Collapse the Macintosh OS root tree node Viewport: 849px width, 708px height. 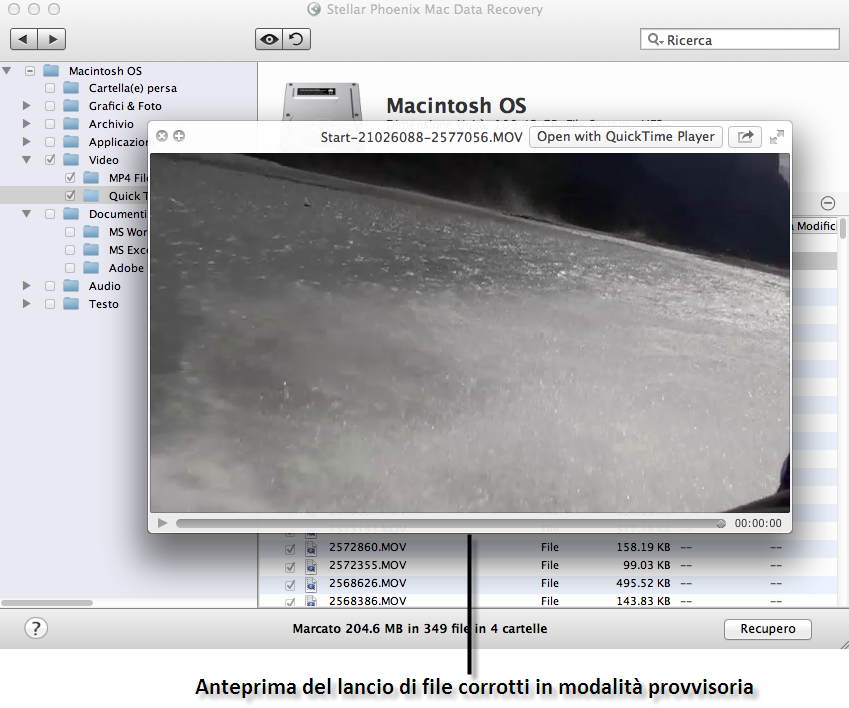click(7, 70)
